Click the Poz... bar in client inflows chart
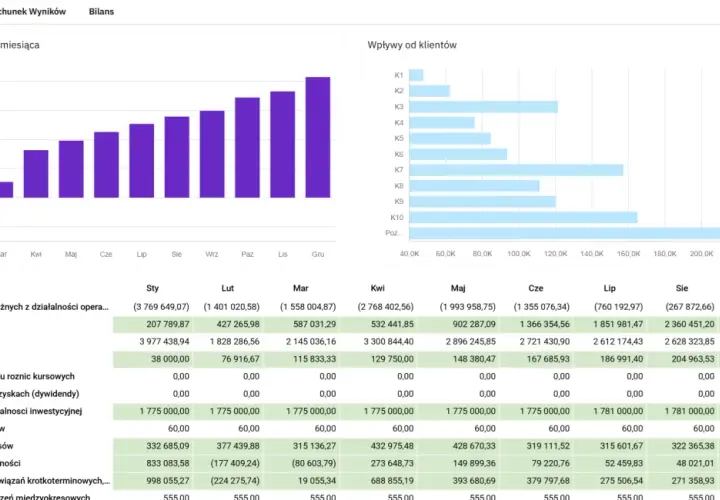The image size is (720, 500). coord(564,233)
